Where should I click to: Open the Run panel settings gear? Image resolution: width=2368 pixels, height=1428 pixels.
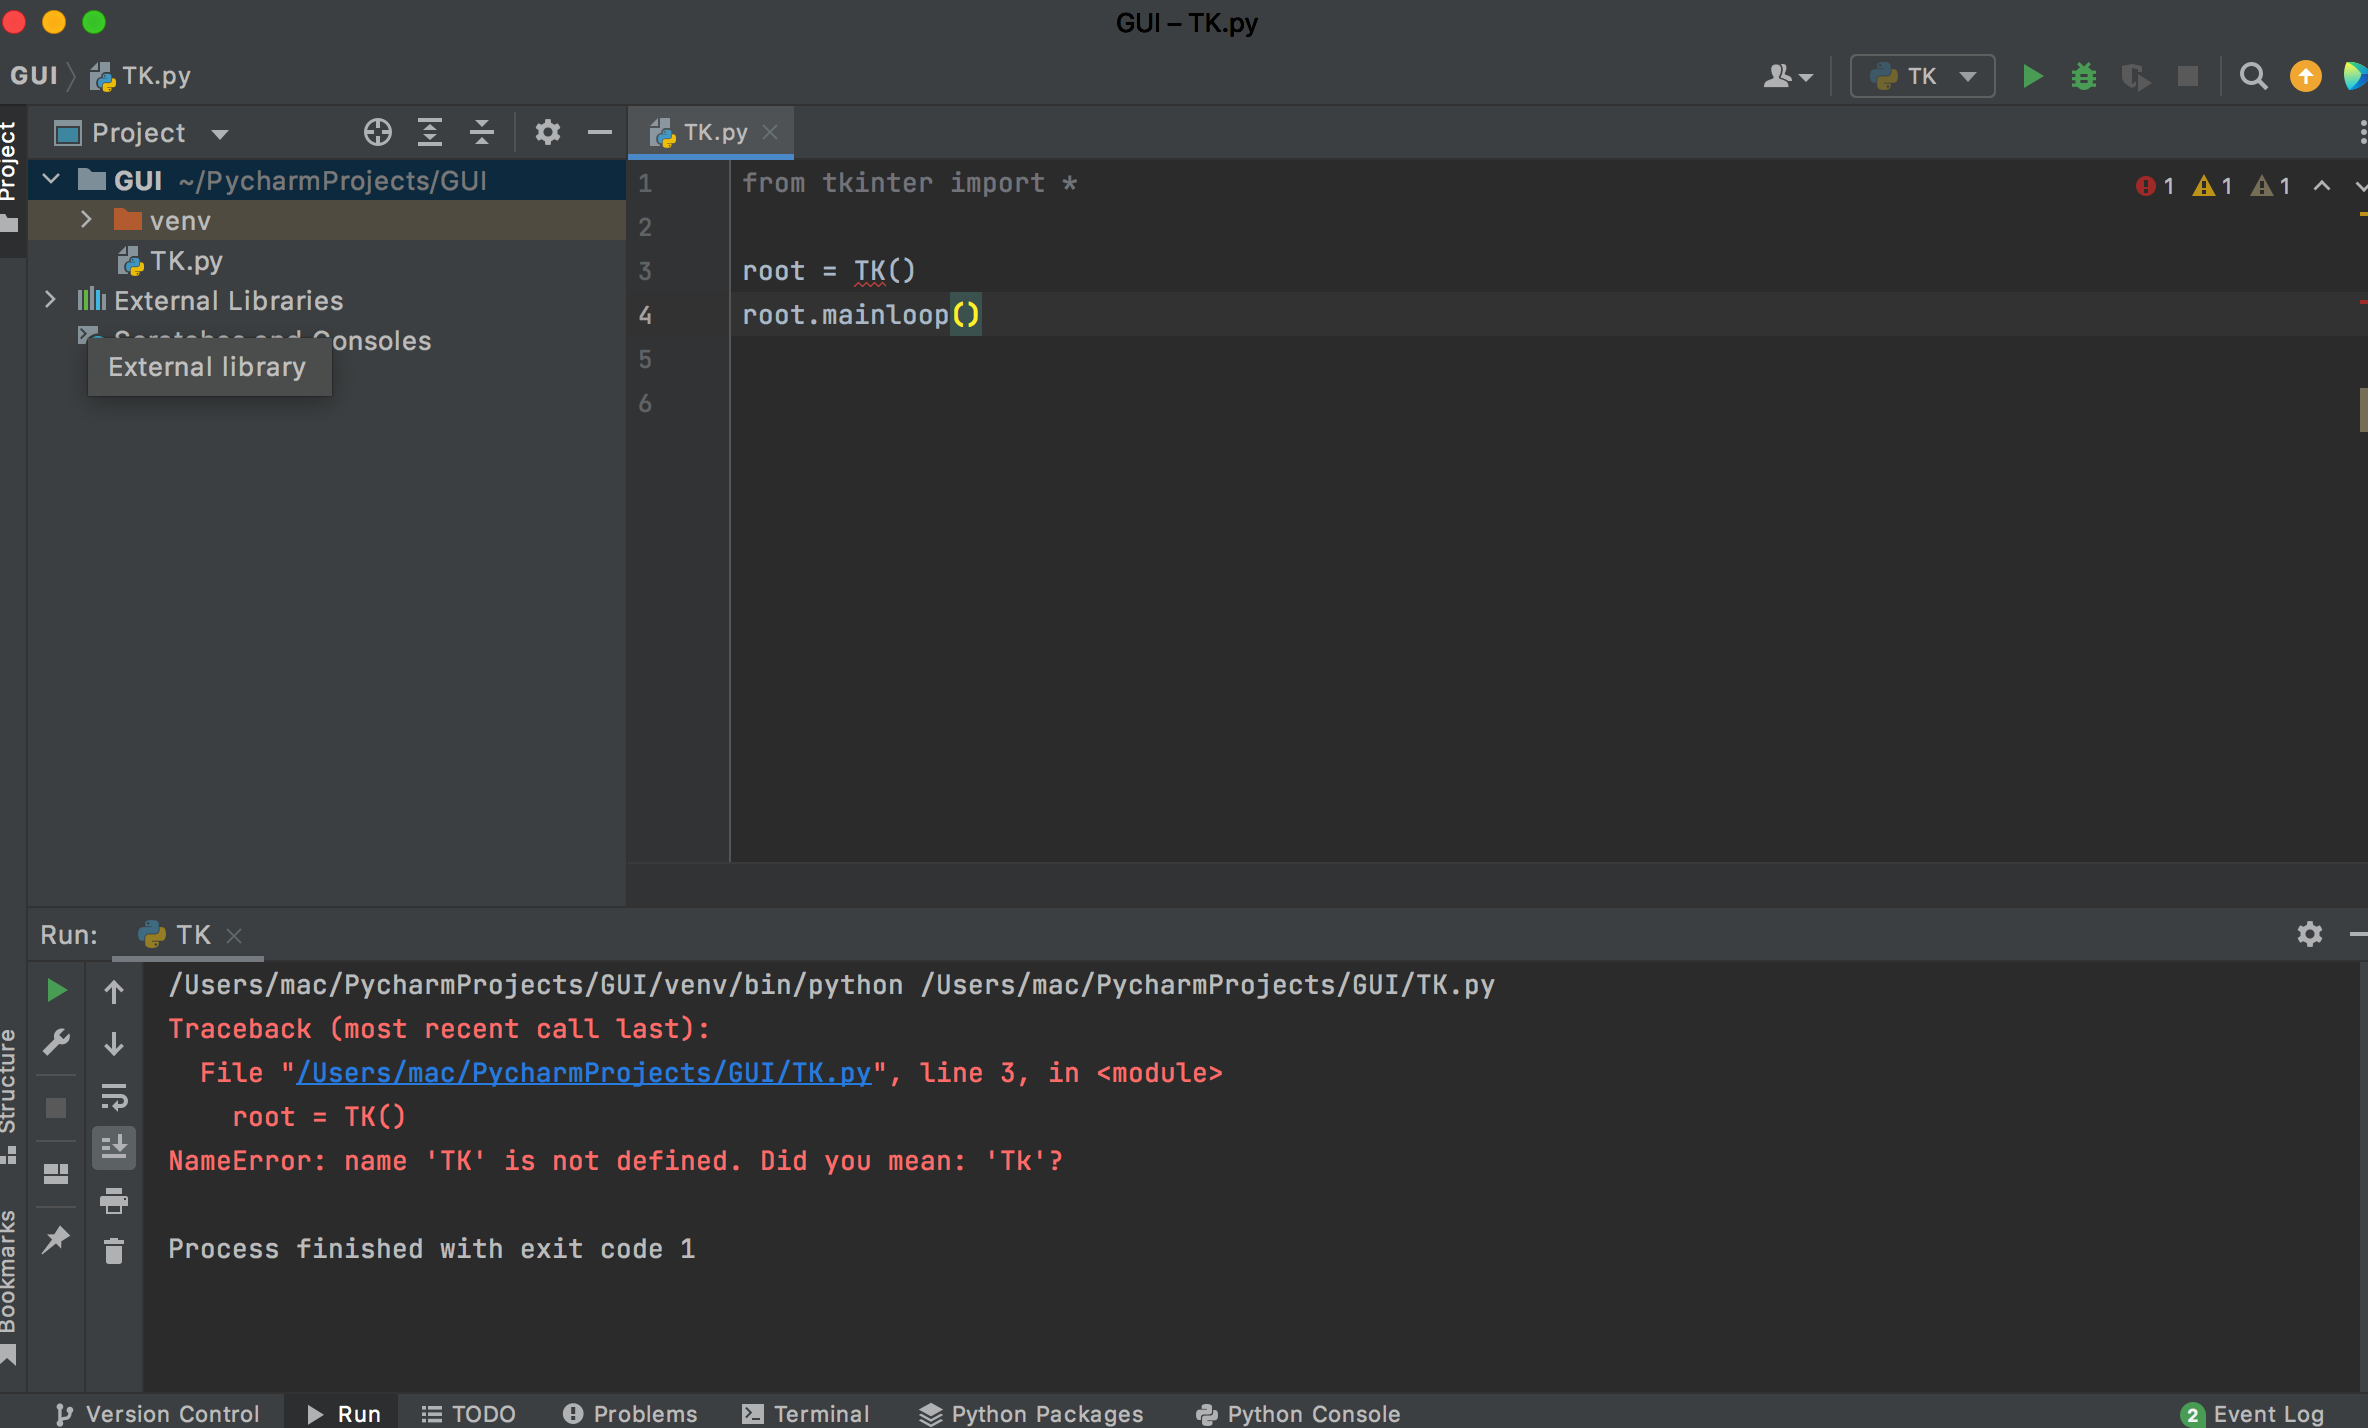click(2309, 934)
